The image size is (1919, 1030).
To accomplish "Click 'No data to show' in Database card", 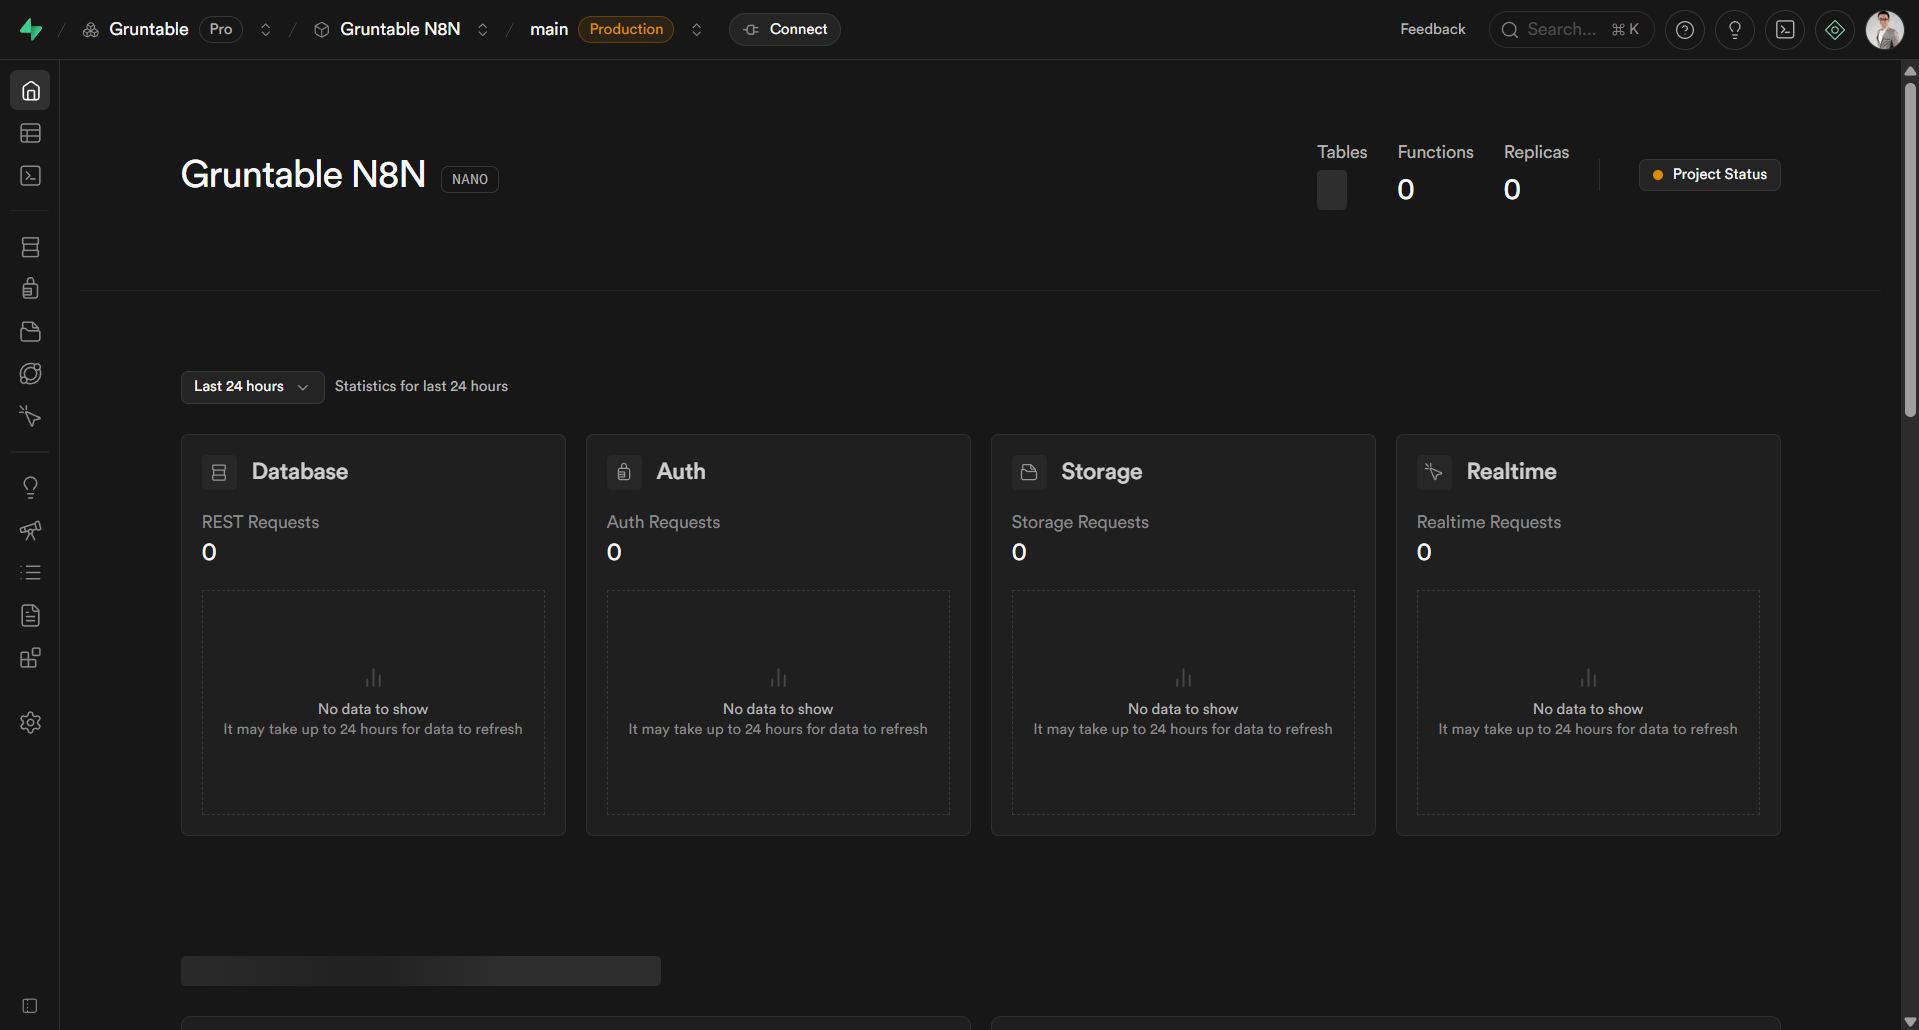I will pyautogui.click(x=373, y=709).
